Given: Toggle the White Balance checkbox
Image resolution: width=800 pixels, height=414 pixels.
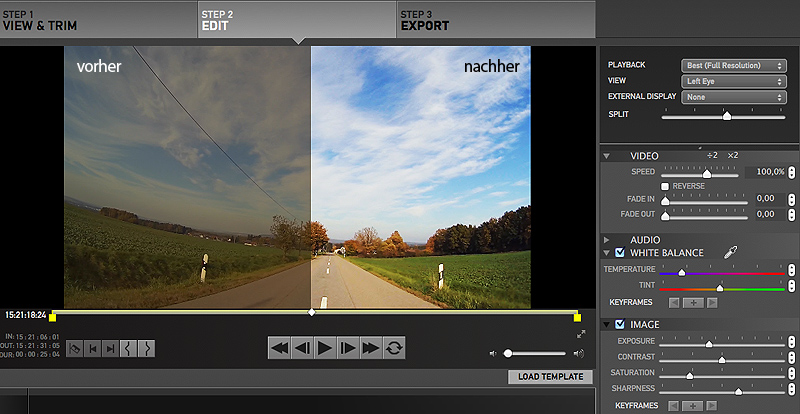Looking at the screenshot, I should (x=620, y=253).
